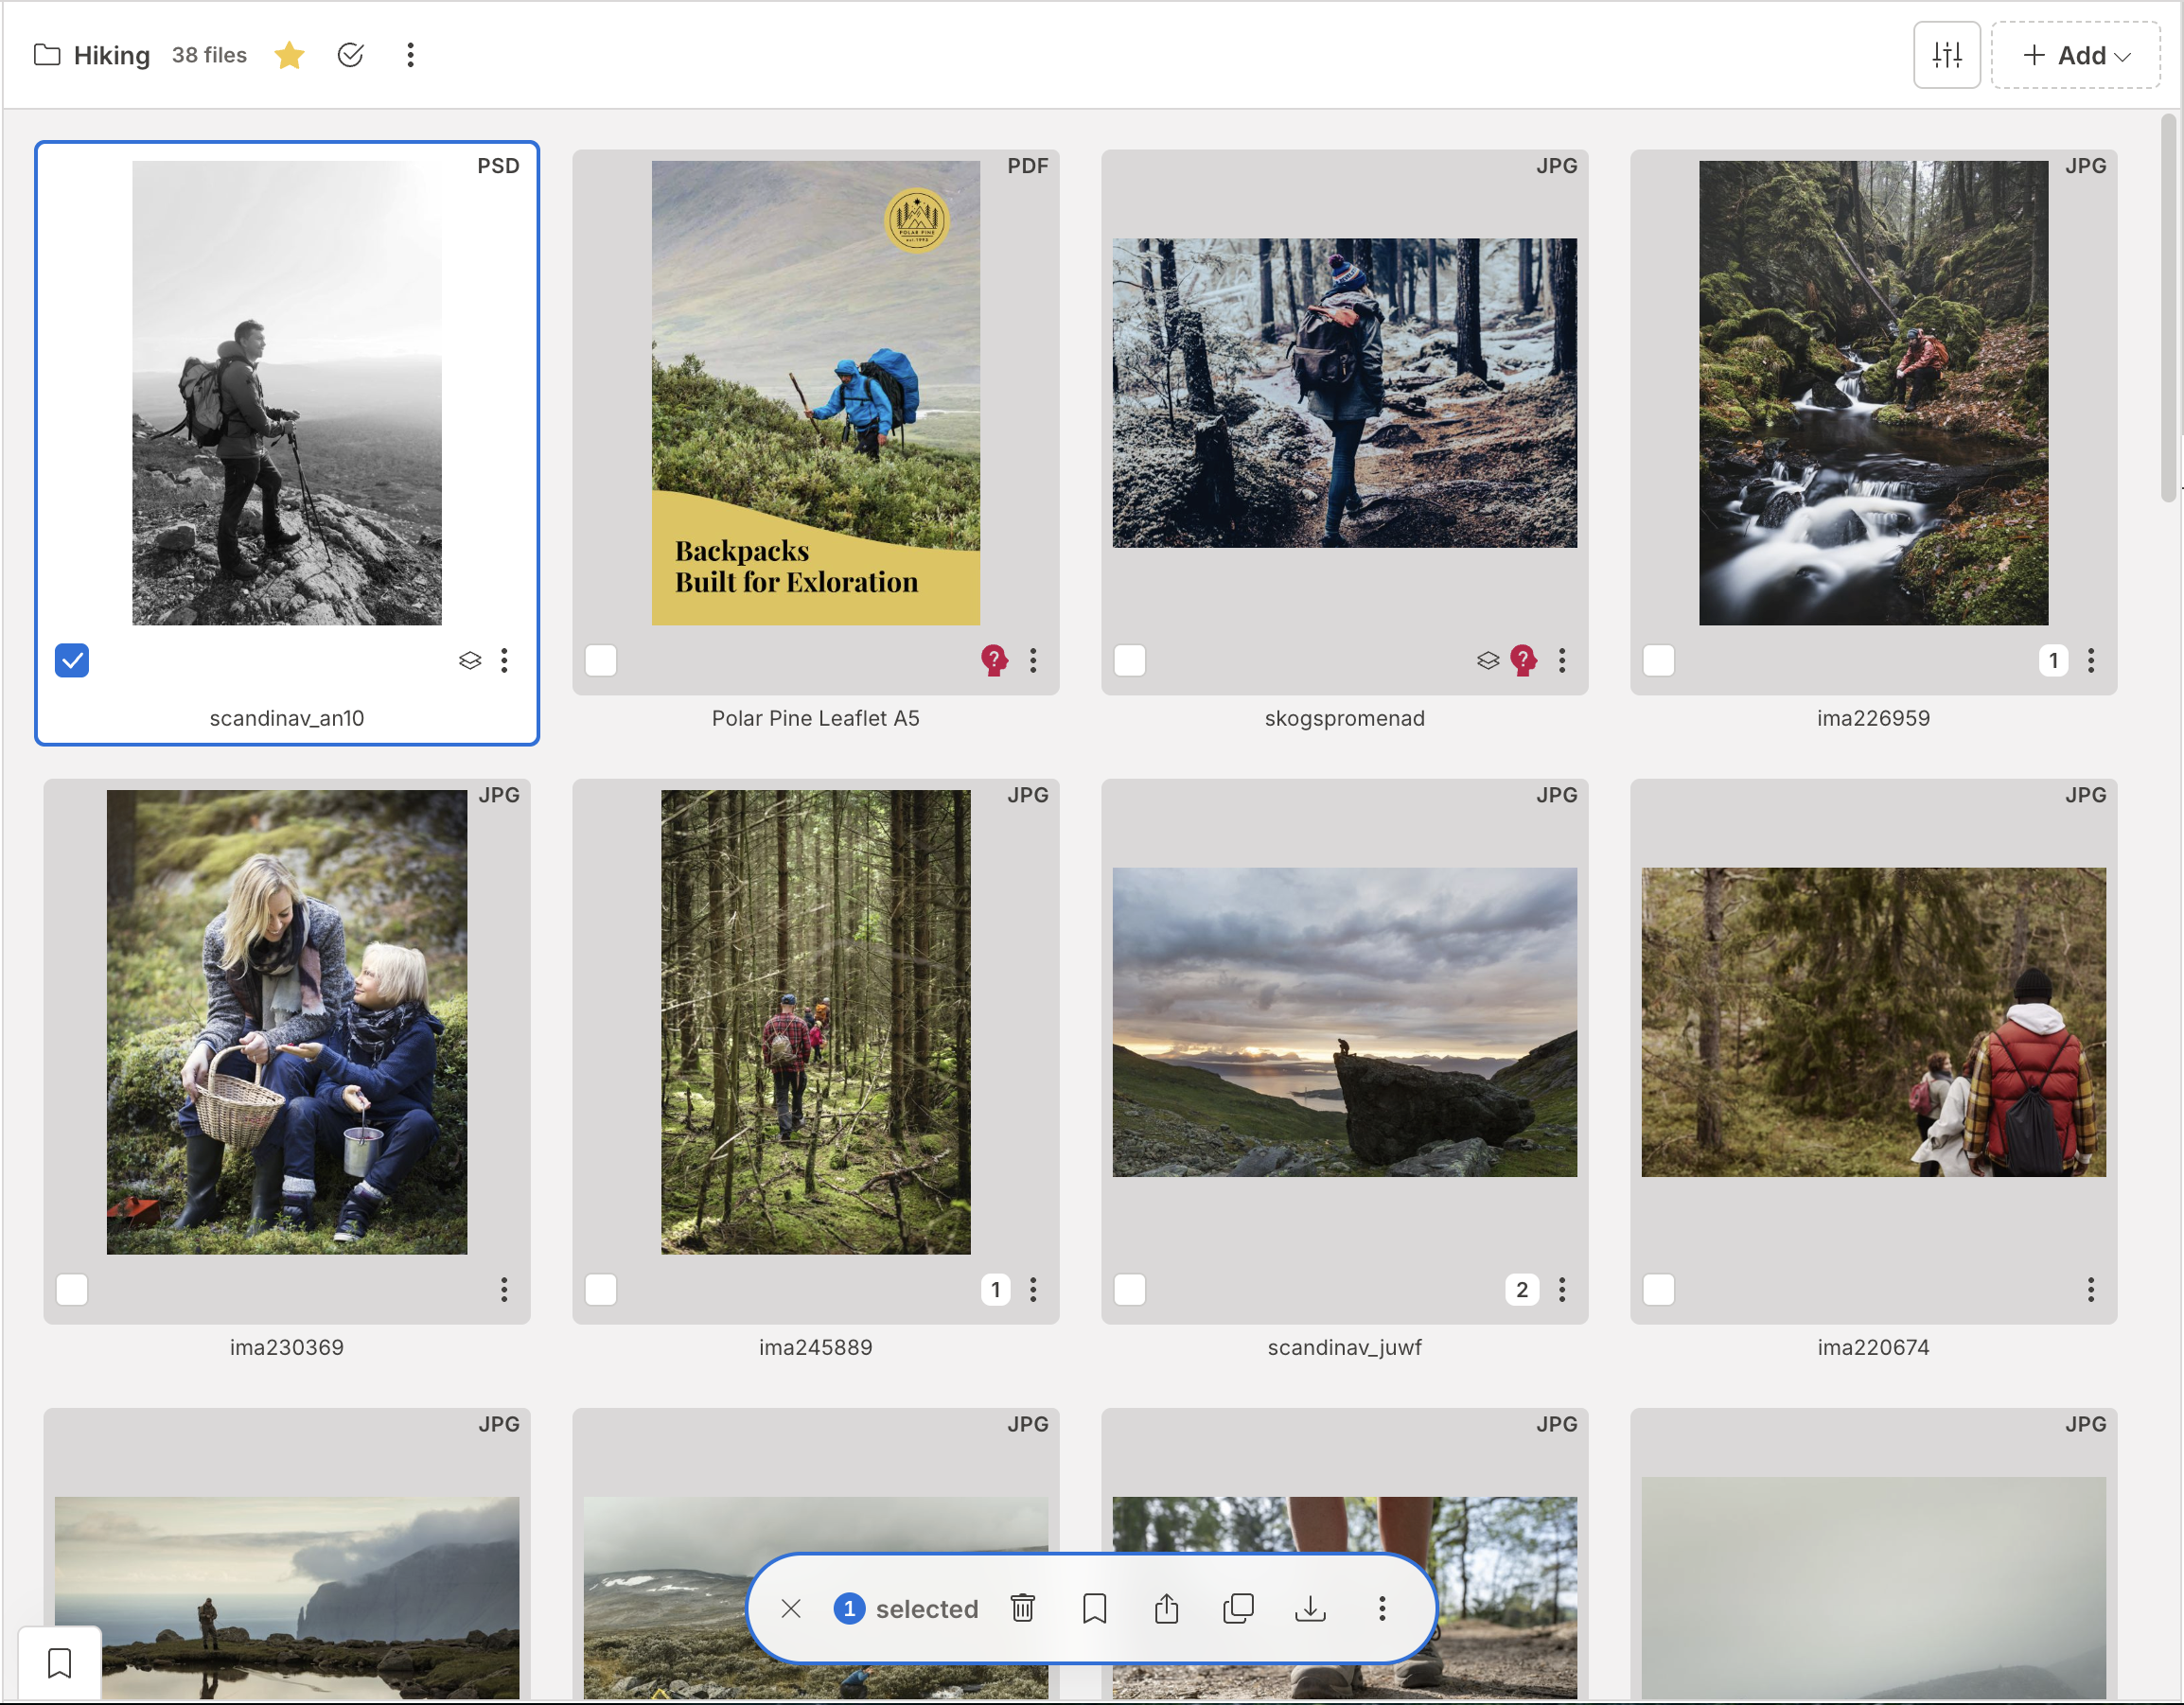The height and width of the screenshot is (1705, 2184).
Task: Click the ima220674 file name
Action: pos(1874,1347)
